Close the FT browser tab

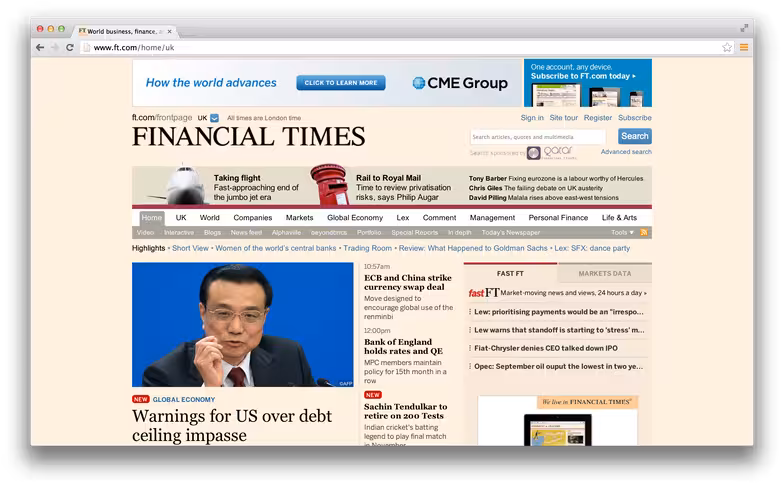point(170,31)
